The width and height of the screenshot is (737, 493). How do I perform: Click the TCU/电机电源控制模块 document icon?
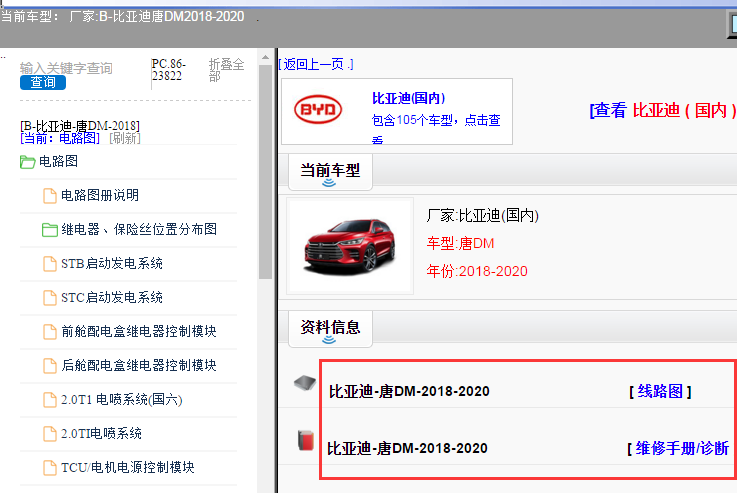[50, 467]
